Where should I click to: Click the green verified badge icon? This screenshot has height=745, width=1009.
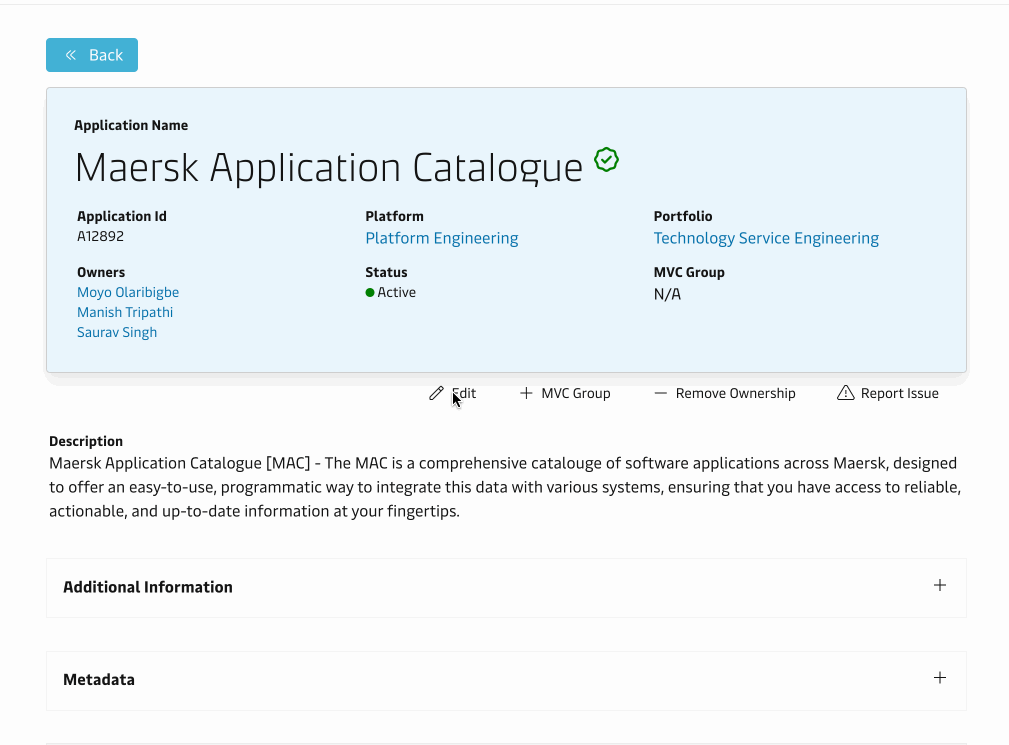[606, 160]
